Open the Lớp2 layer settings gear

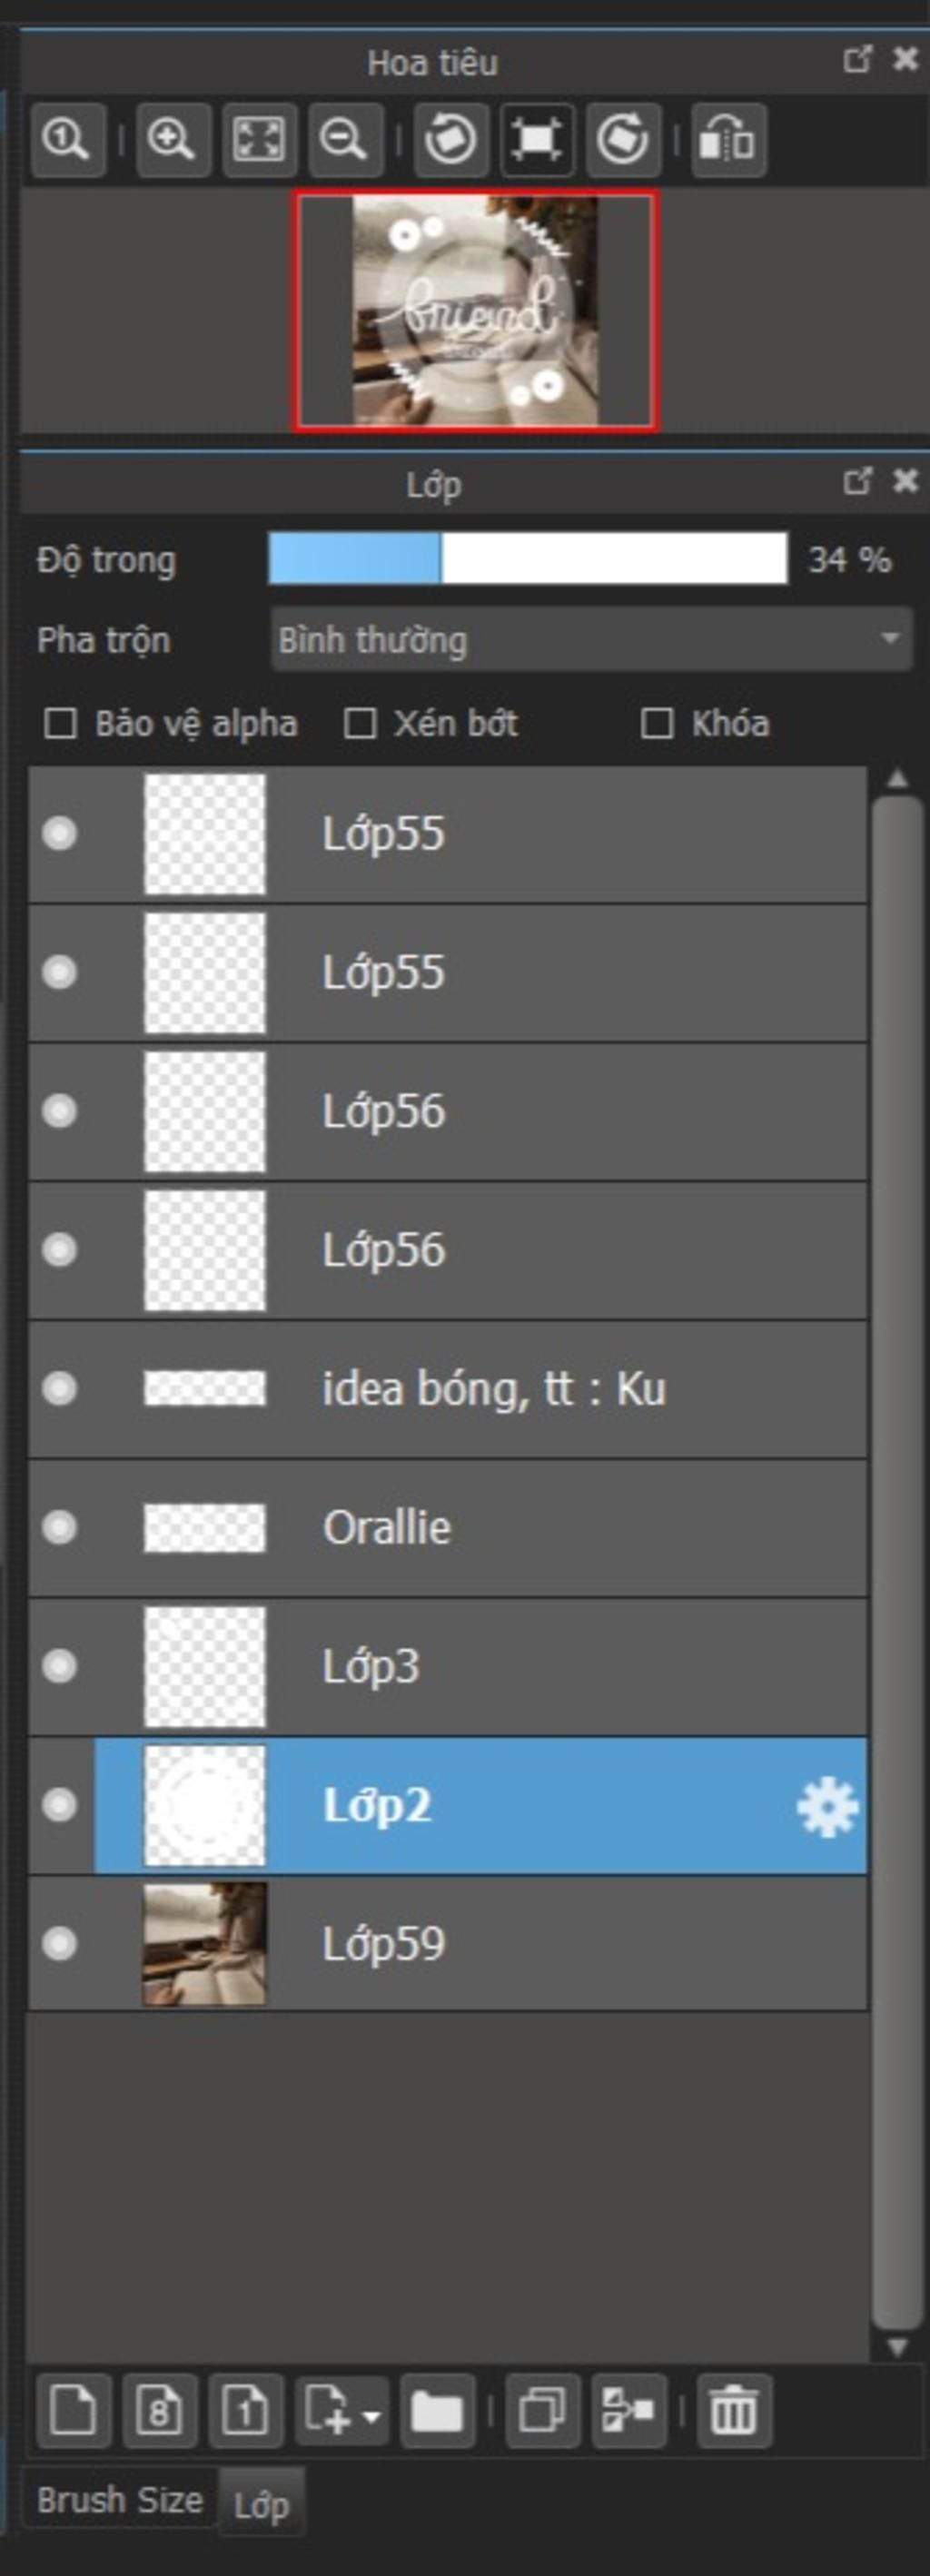coord(827,1806)
